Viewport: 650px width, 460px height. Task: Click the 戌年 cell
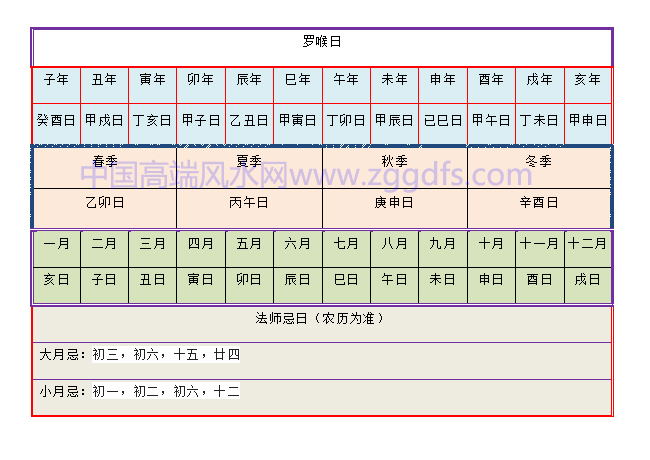point(540,85)
